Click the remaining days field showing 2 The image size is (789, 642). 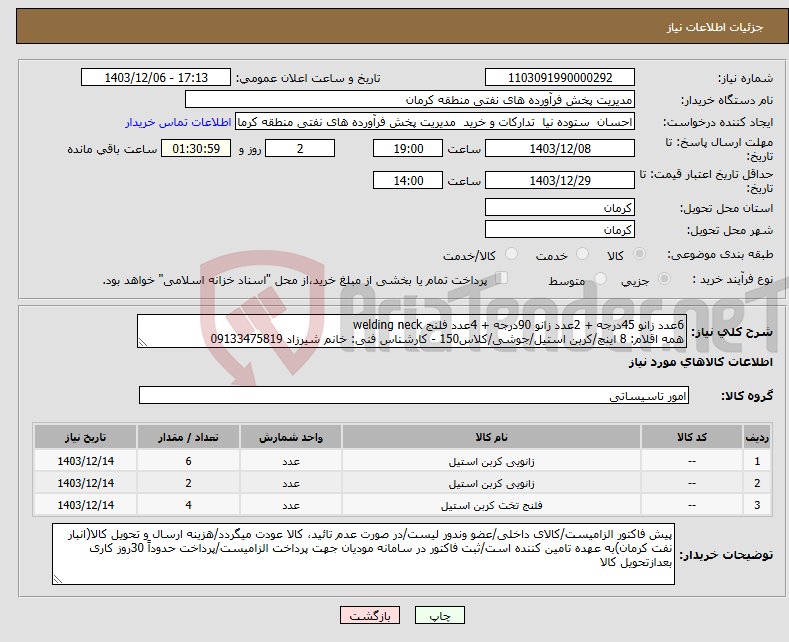(x=300, y=148)
